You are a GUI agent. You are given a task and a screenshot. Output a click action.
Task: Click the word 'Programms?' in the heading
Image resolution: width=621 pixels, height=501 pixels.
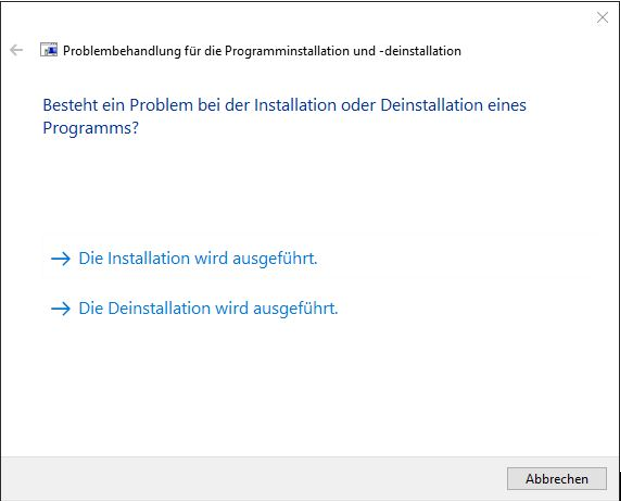(x=91, y=128)
